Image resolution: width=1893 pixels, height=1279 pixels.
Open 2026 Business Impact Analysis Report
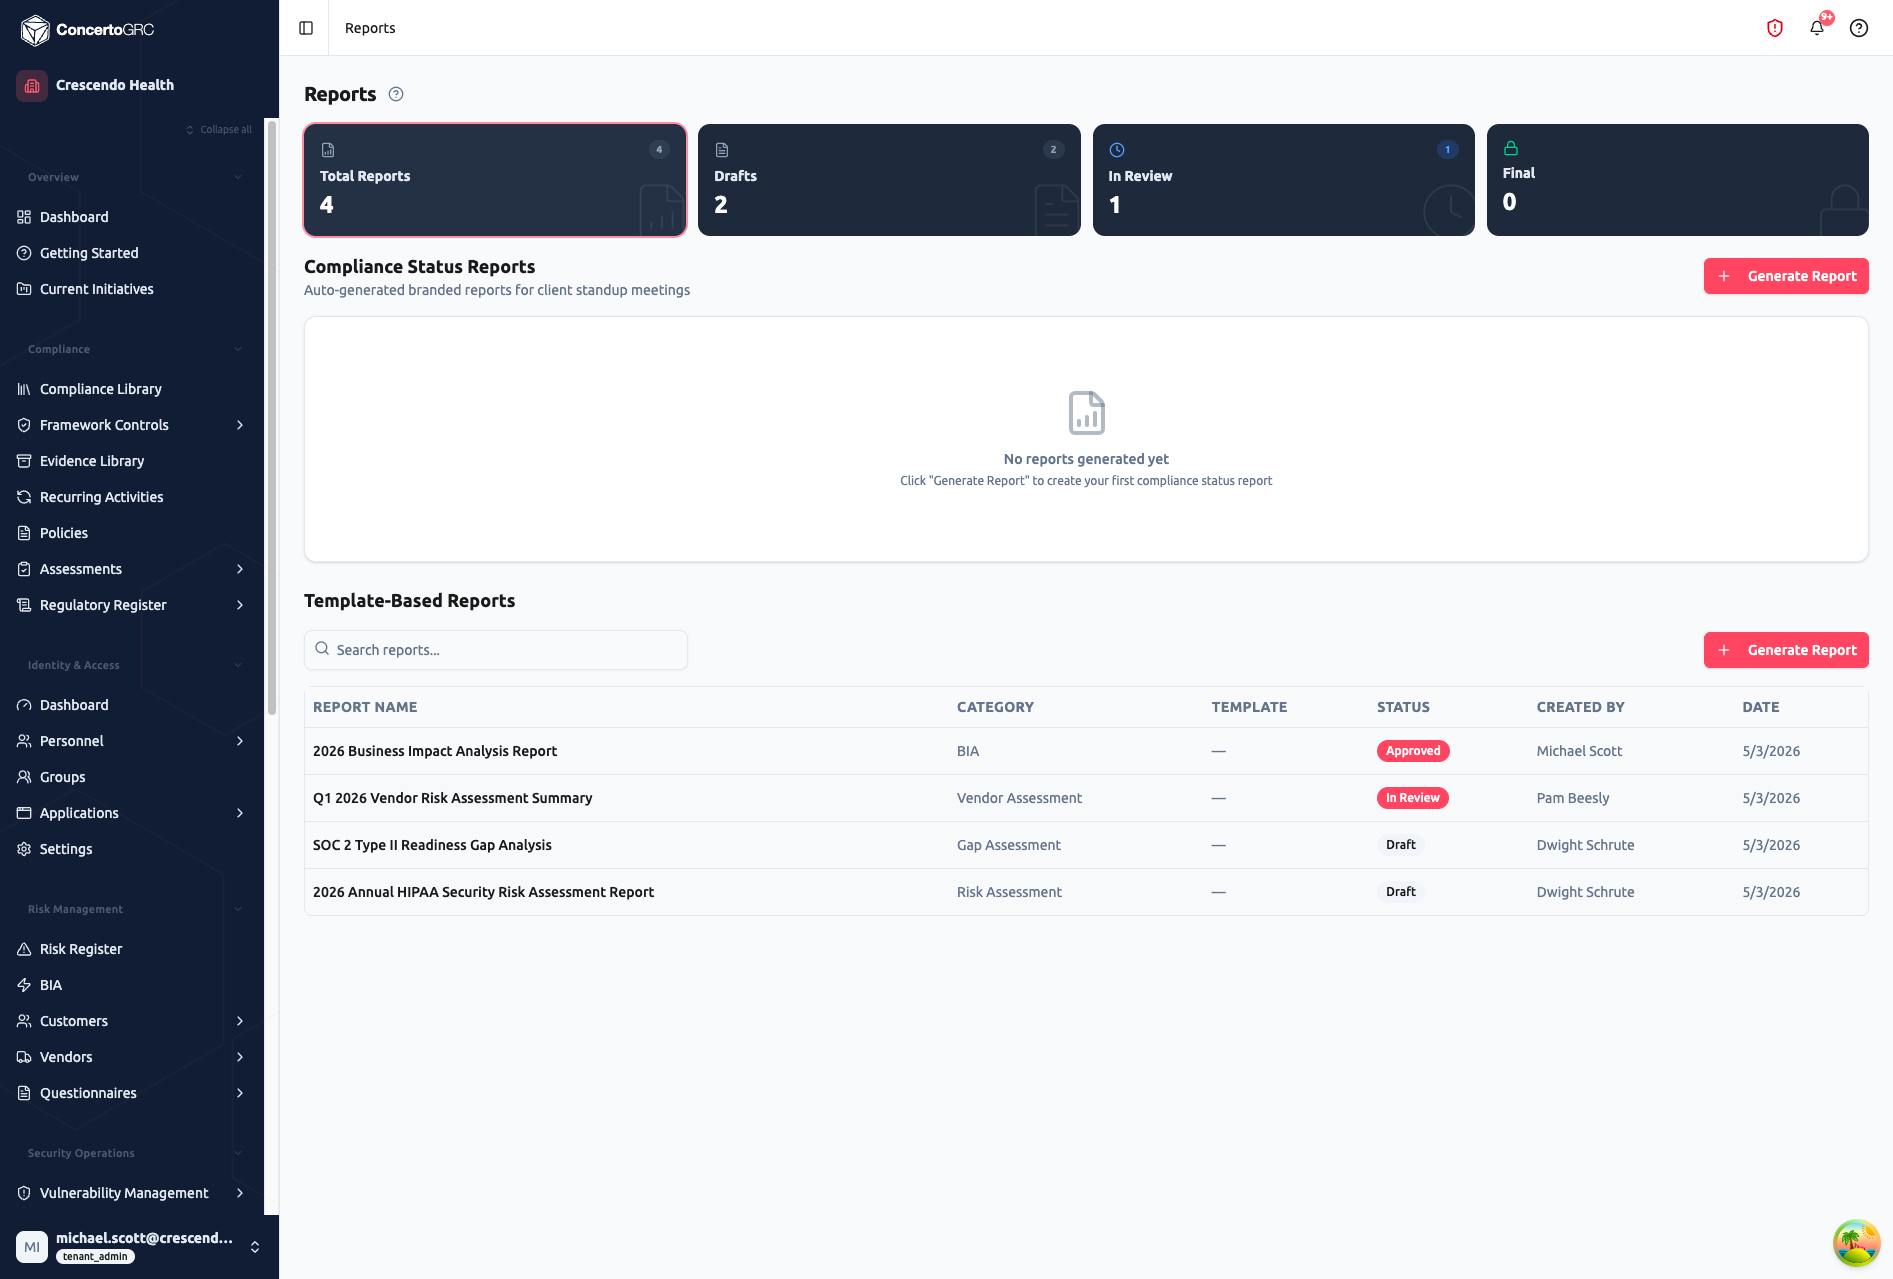coord(435,751)
